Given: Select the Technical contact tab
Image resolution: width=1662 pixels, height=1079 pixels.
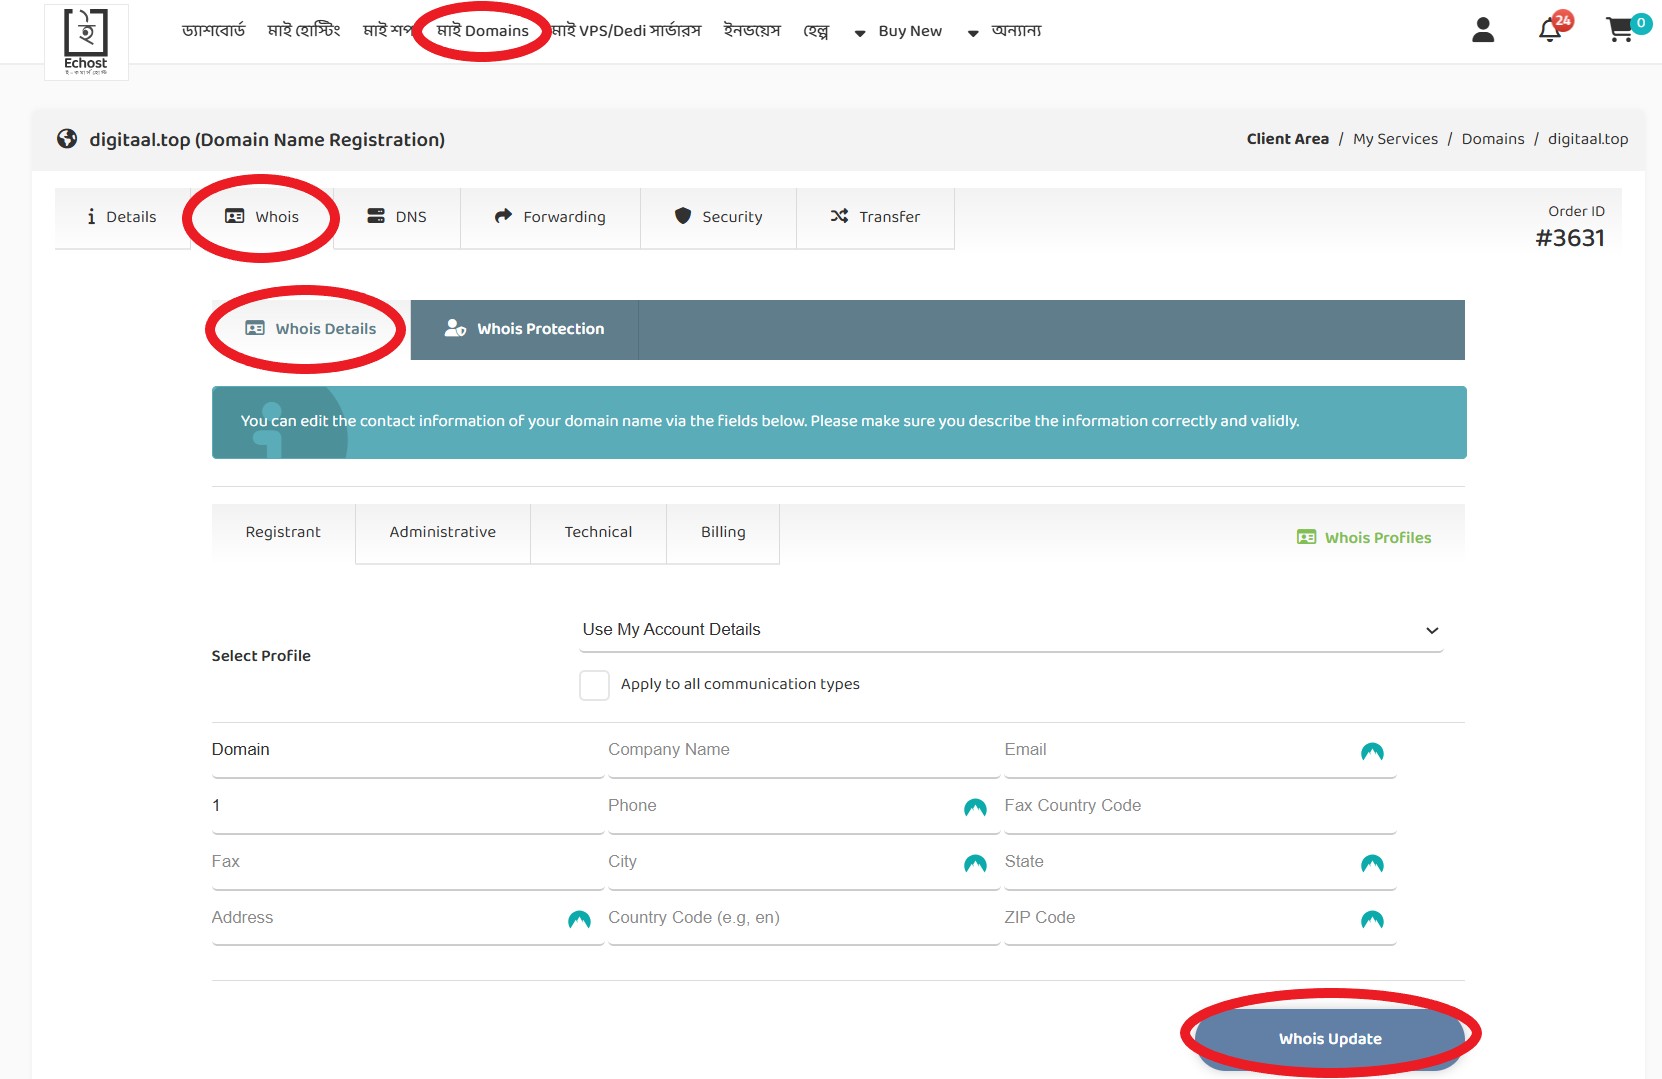Looking at the screenshot, I should tap(598, 532).
